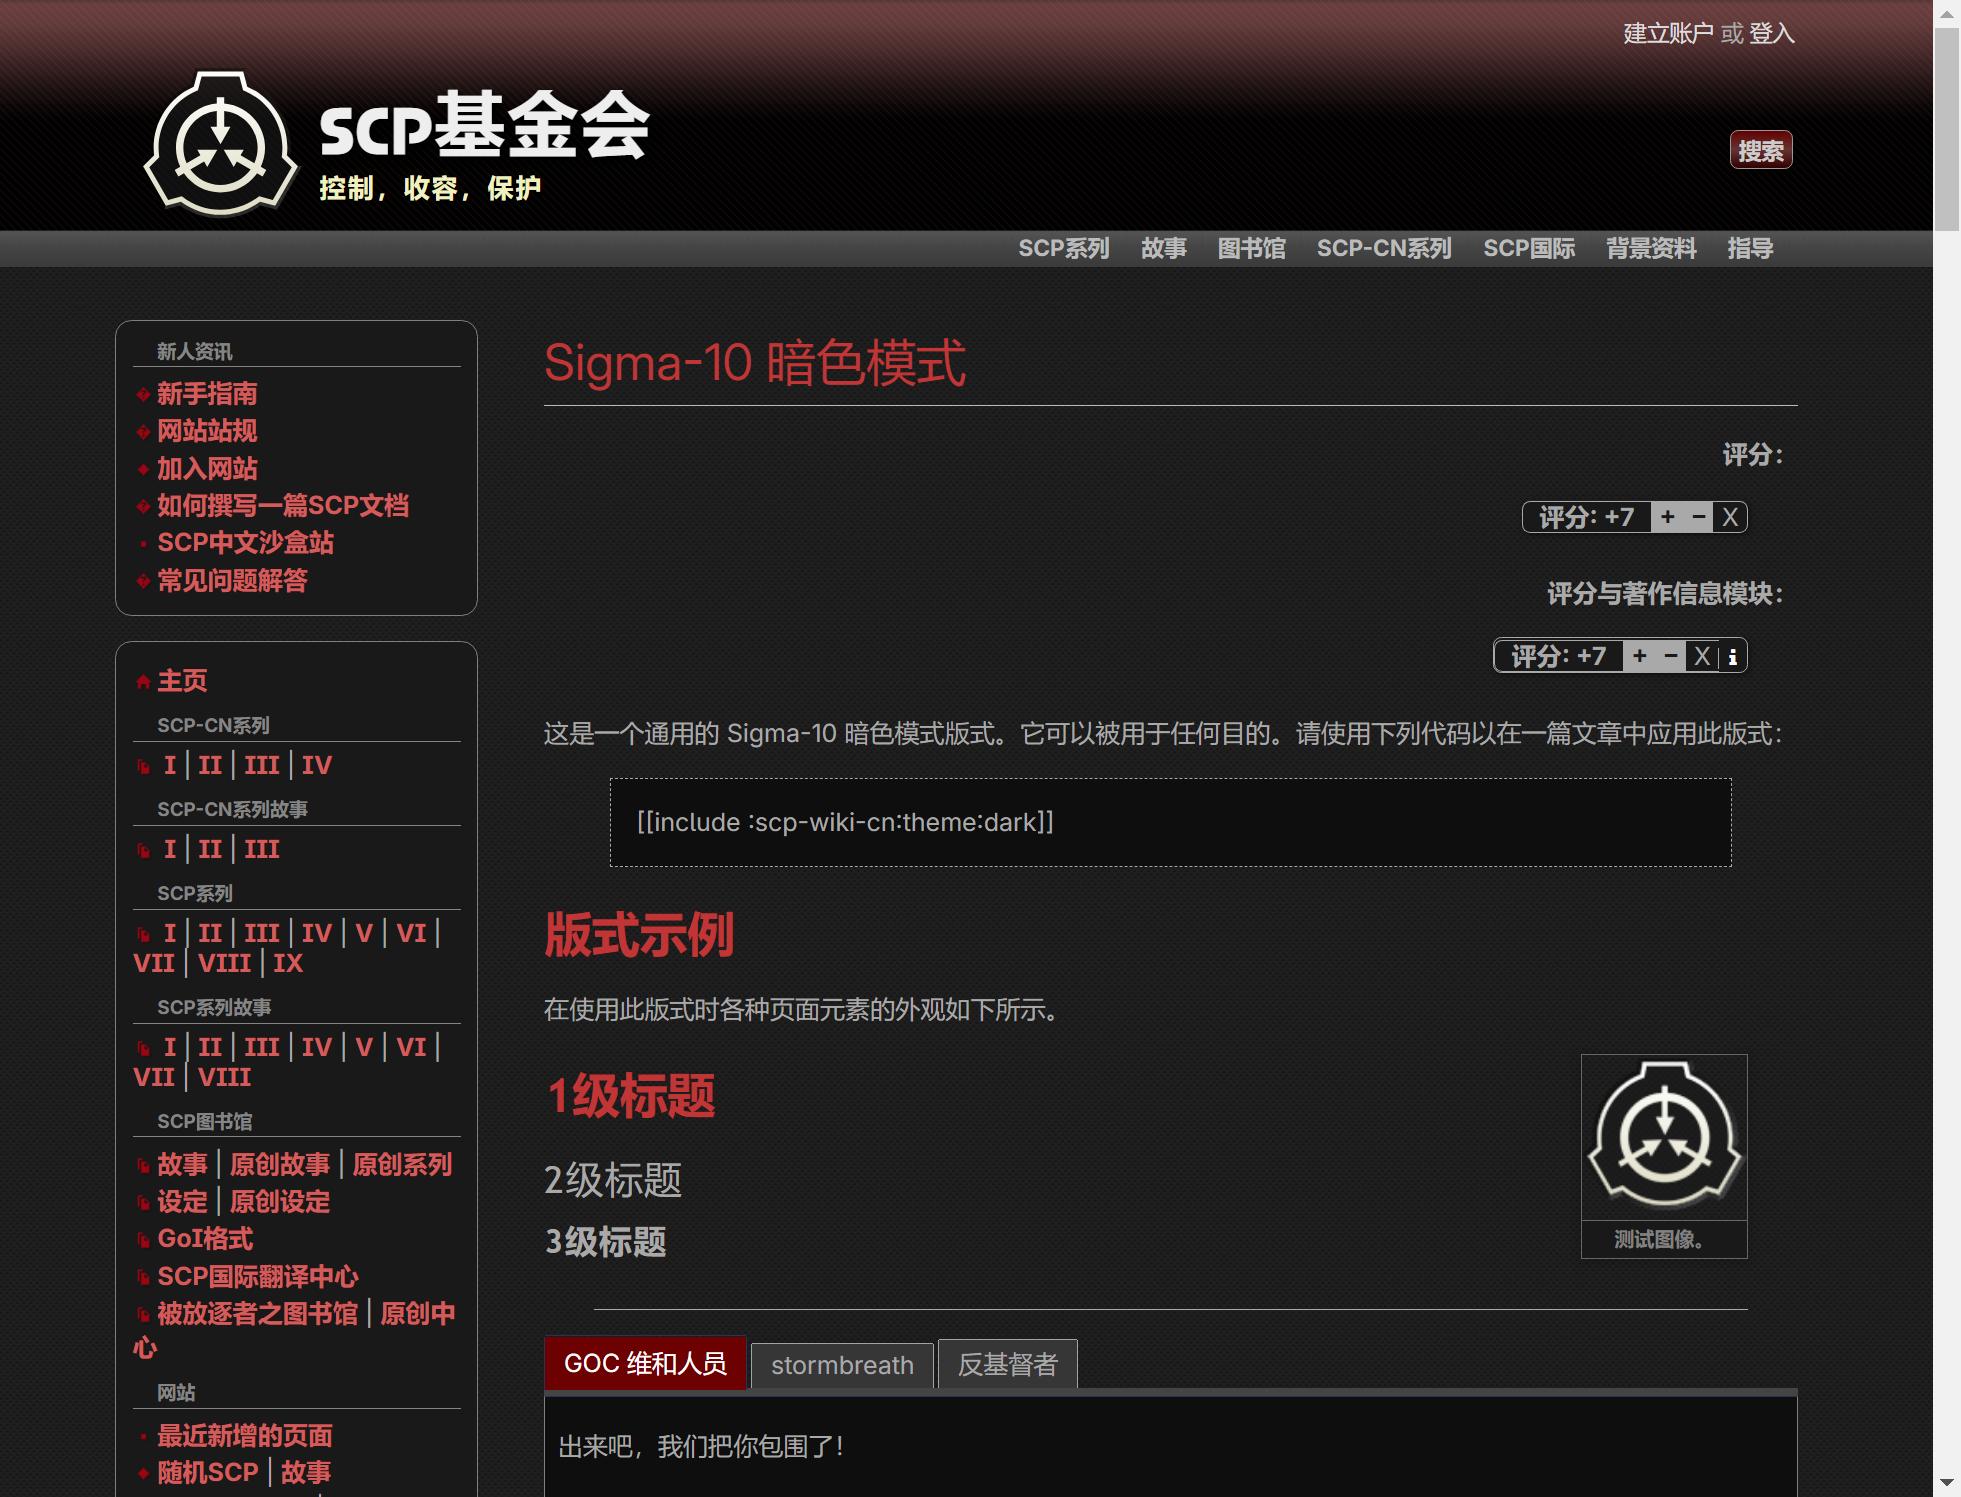Open SCP系列 VIII link in sidebar
Viewport: 1961px width, 1497px height.
click(224, 963)
